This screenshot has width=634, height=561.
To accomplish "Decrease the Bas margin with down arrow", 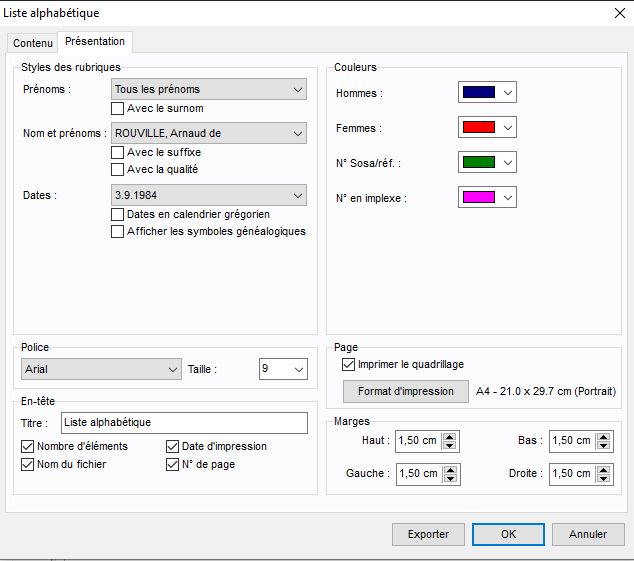I will [x=604, y=446].
